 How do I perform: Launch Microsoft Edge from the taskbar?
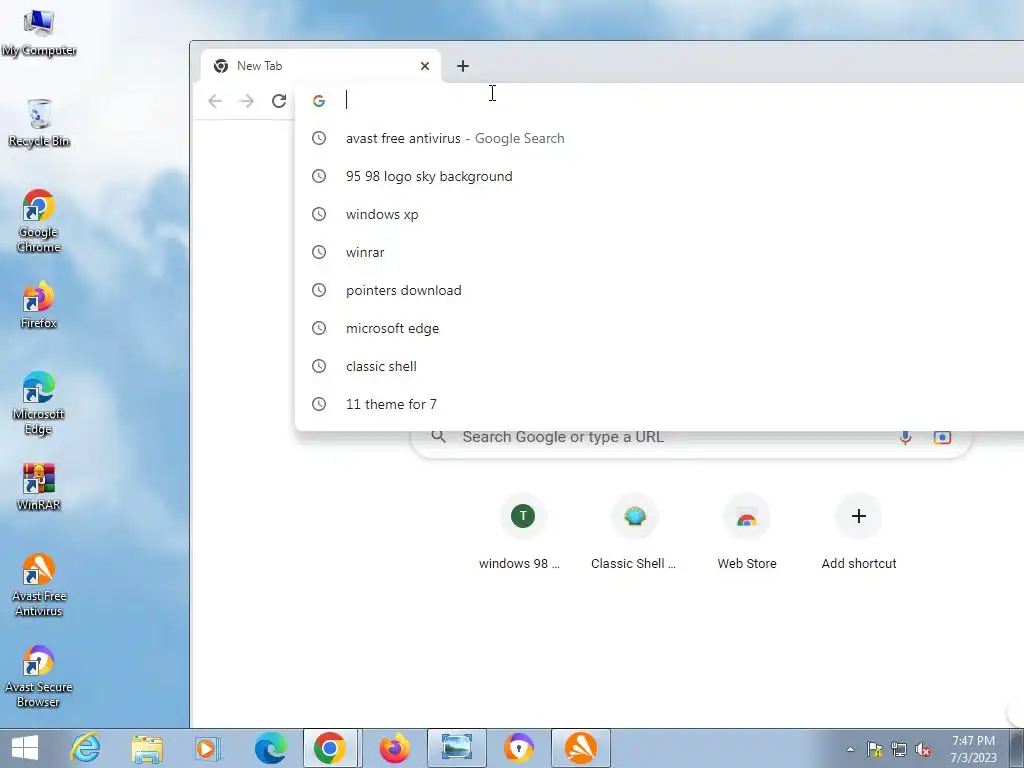point(270,748)
